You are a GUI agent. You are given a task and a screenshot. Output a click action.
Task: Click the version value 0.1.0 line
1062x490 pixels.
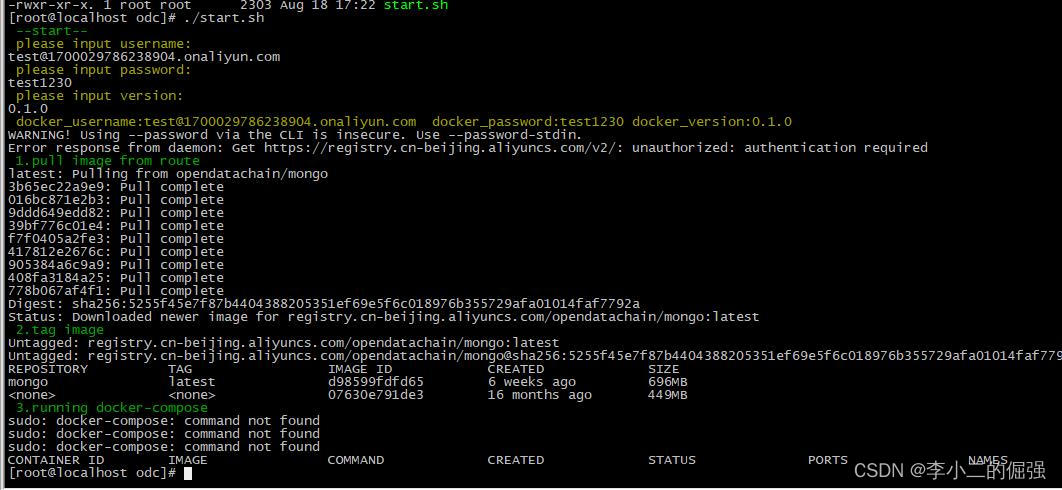(x=28, y=108)
